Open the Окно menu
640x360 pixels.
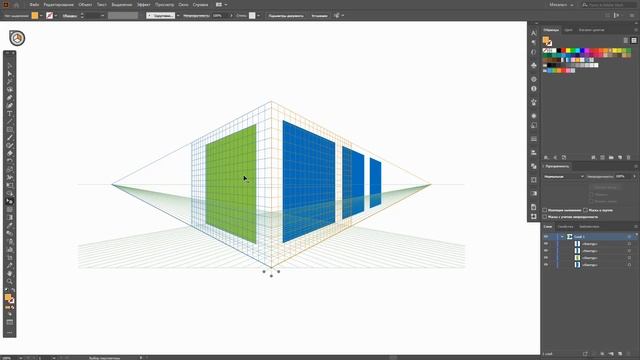(x=183, y=4)
